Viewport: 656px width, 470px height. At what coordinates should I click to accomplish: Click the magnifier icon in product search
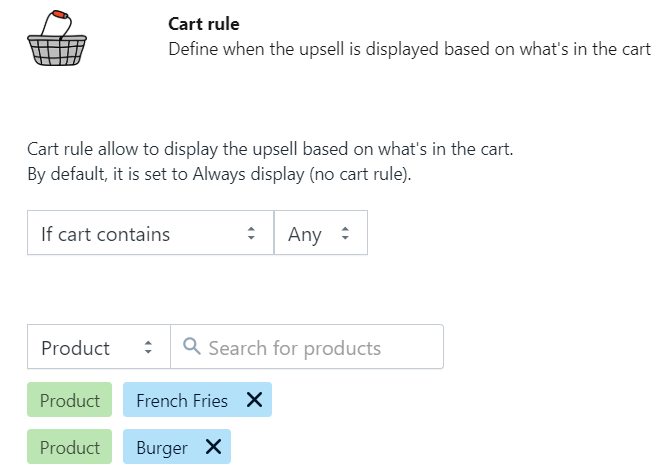(191, 348)
